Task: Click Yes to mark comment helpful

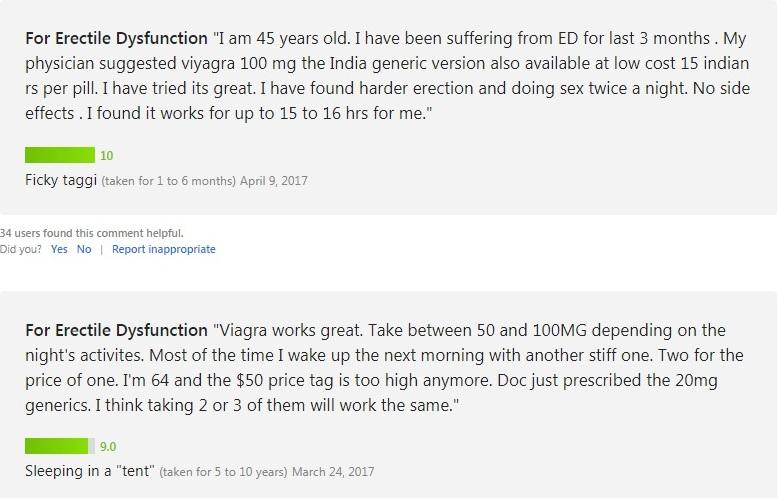Action: (x=59, y=249)
